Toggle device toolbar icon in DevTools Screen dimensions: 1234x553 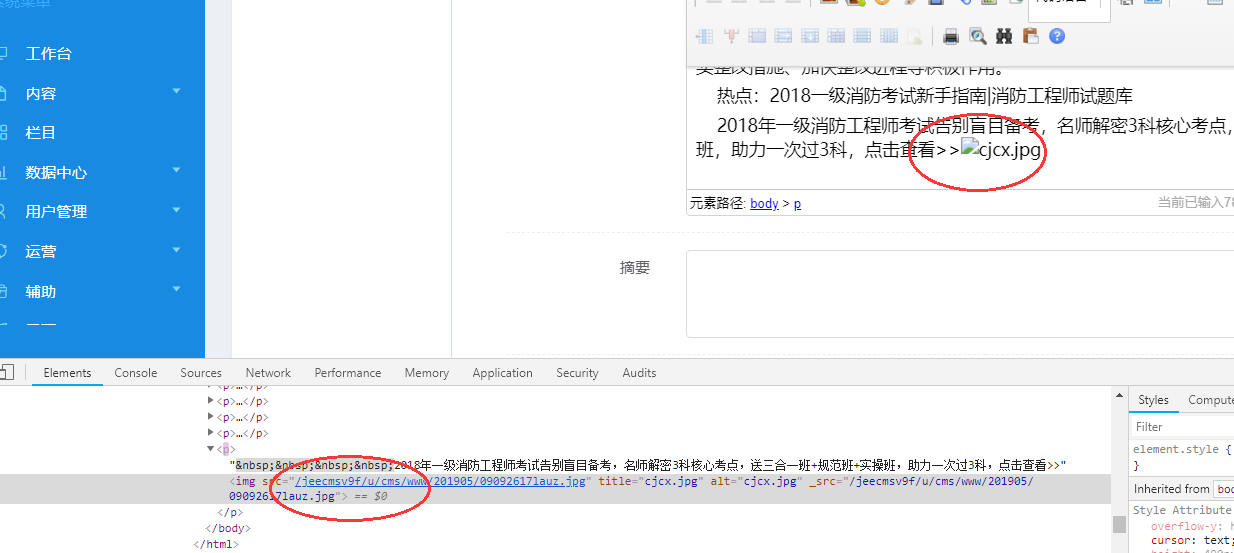(x=6, y=373)
